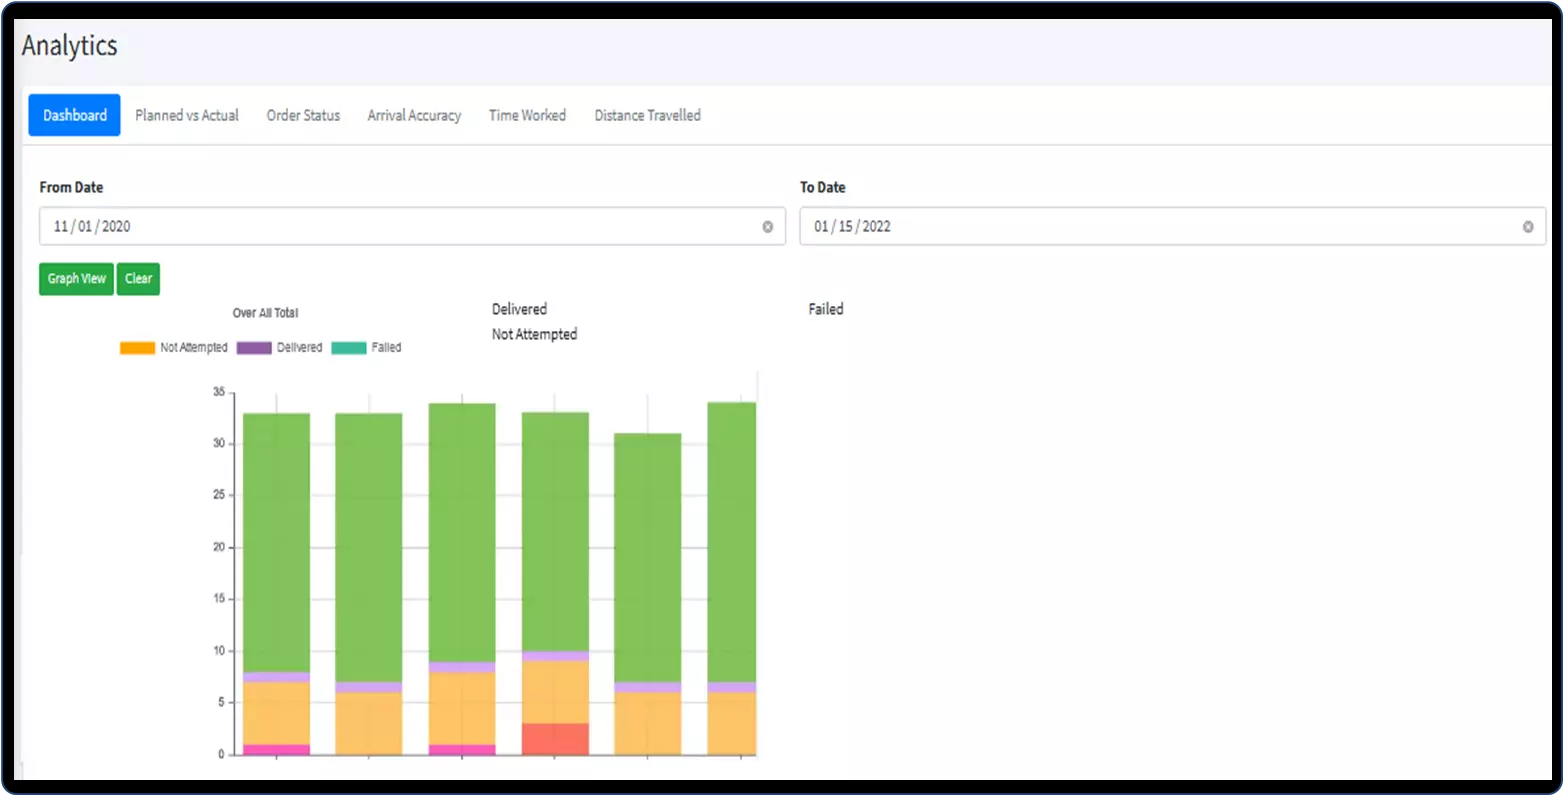Toggle Delivered purple legend swatch
Image resolution: width=1564 pixels, height=796 pixels.
tap(254, 348)
